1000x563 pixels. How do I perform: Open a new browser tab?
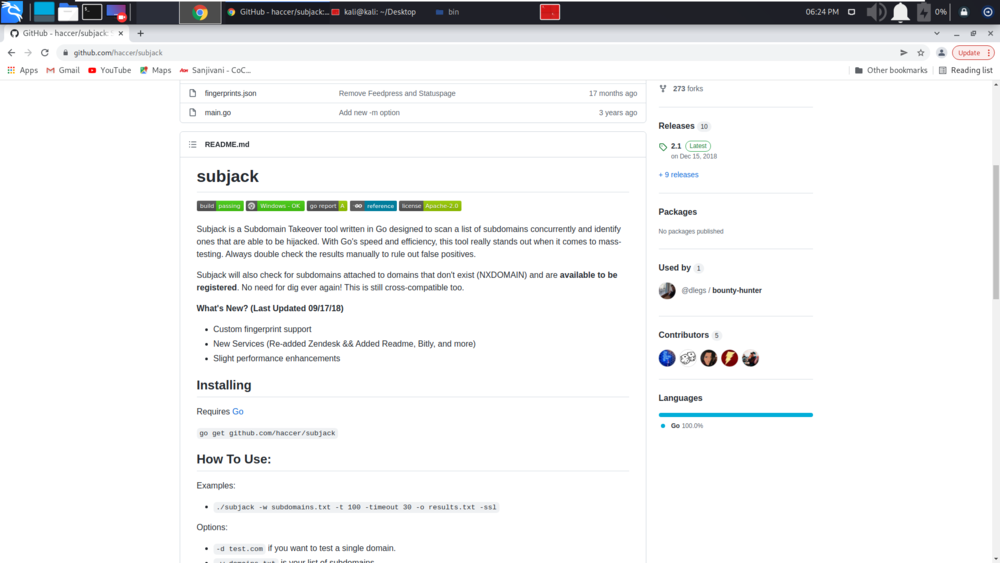click(140, 33)
